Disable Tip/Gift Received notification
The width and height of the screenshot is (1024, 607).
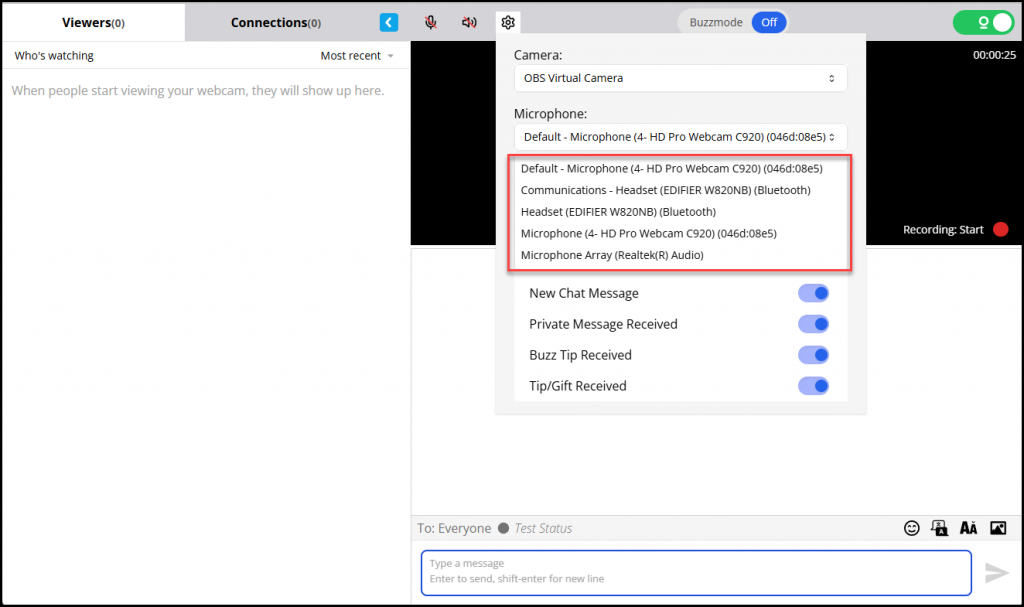813,386
